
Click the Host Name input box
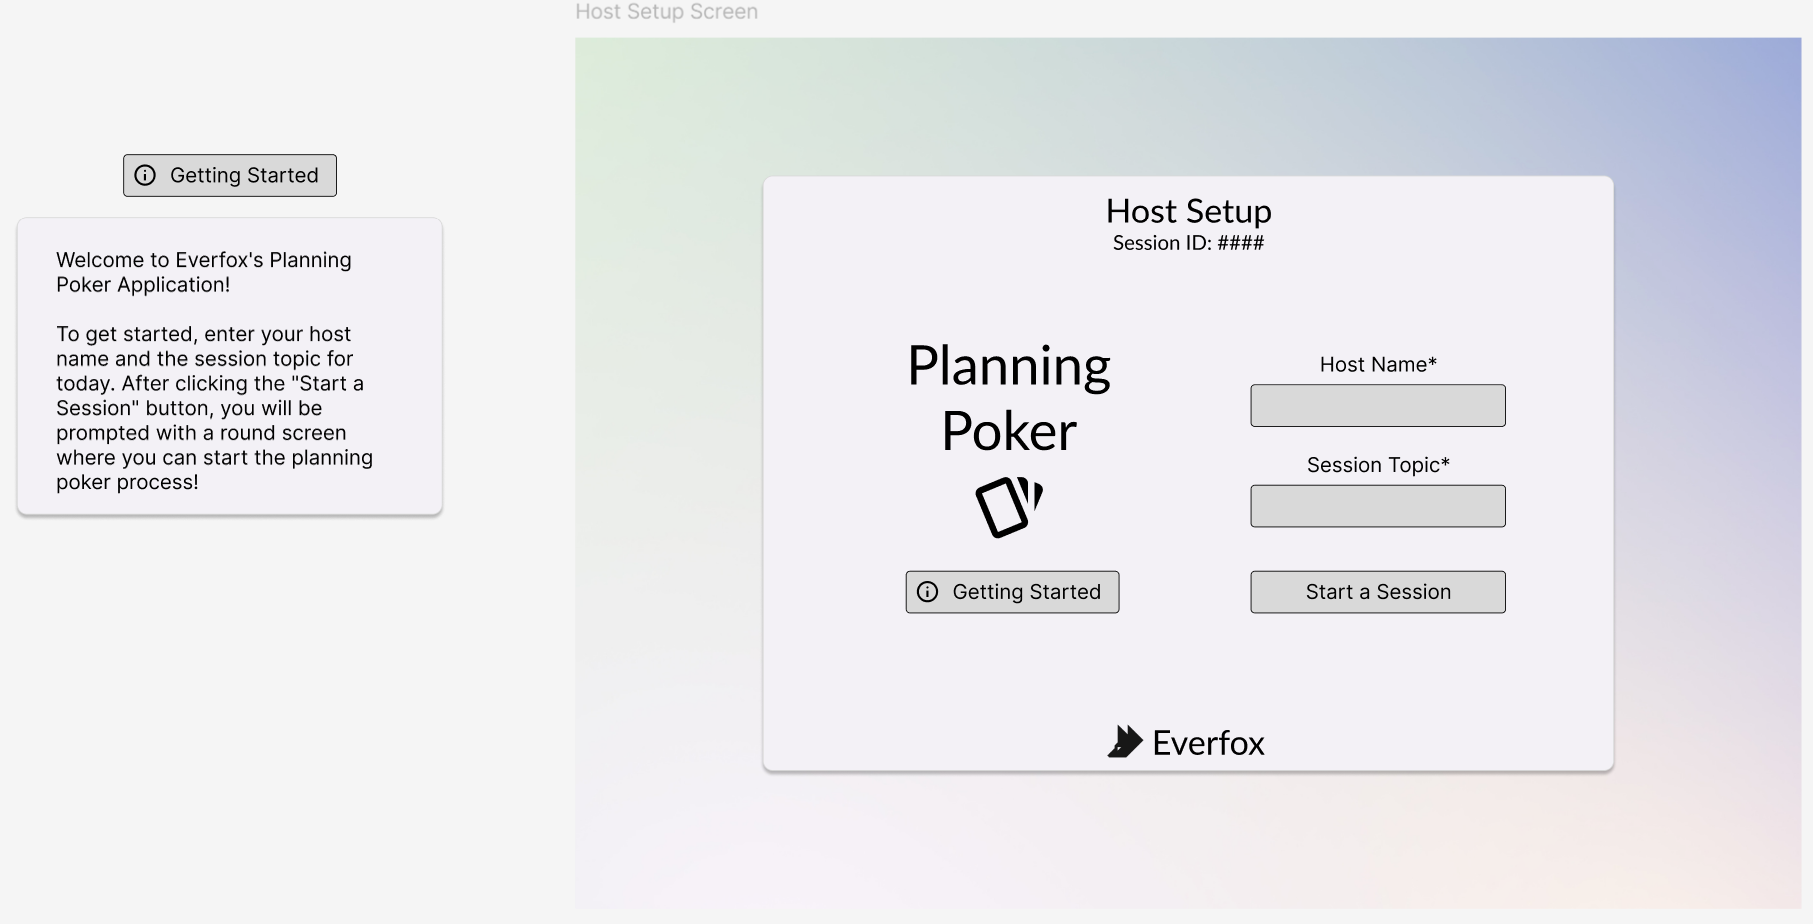[x=1377, y=405]
